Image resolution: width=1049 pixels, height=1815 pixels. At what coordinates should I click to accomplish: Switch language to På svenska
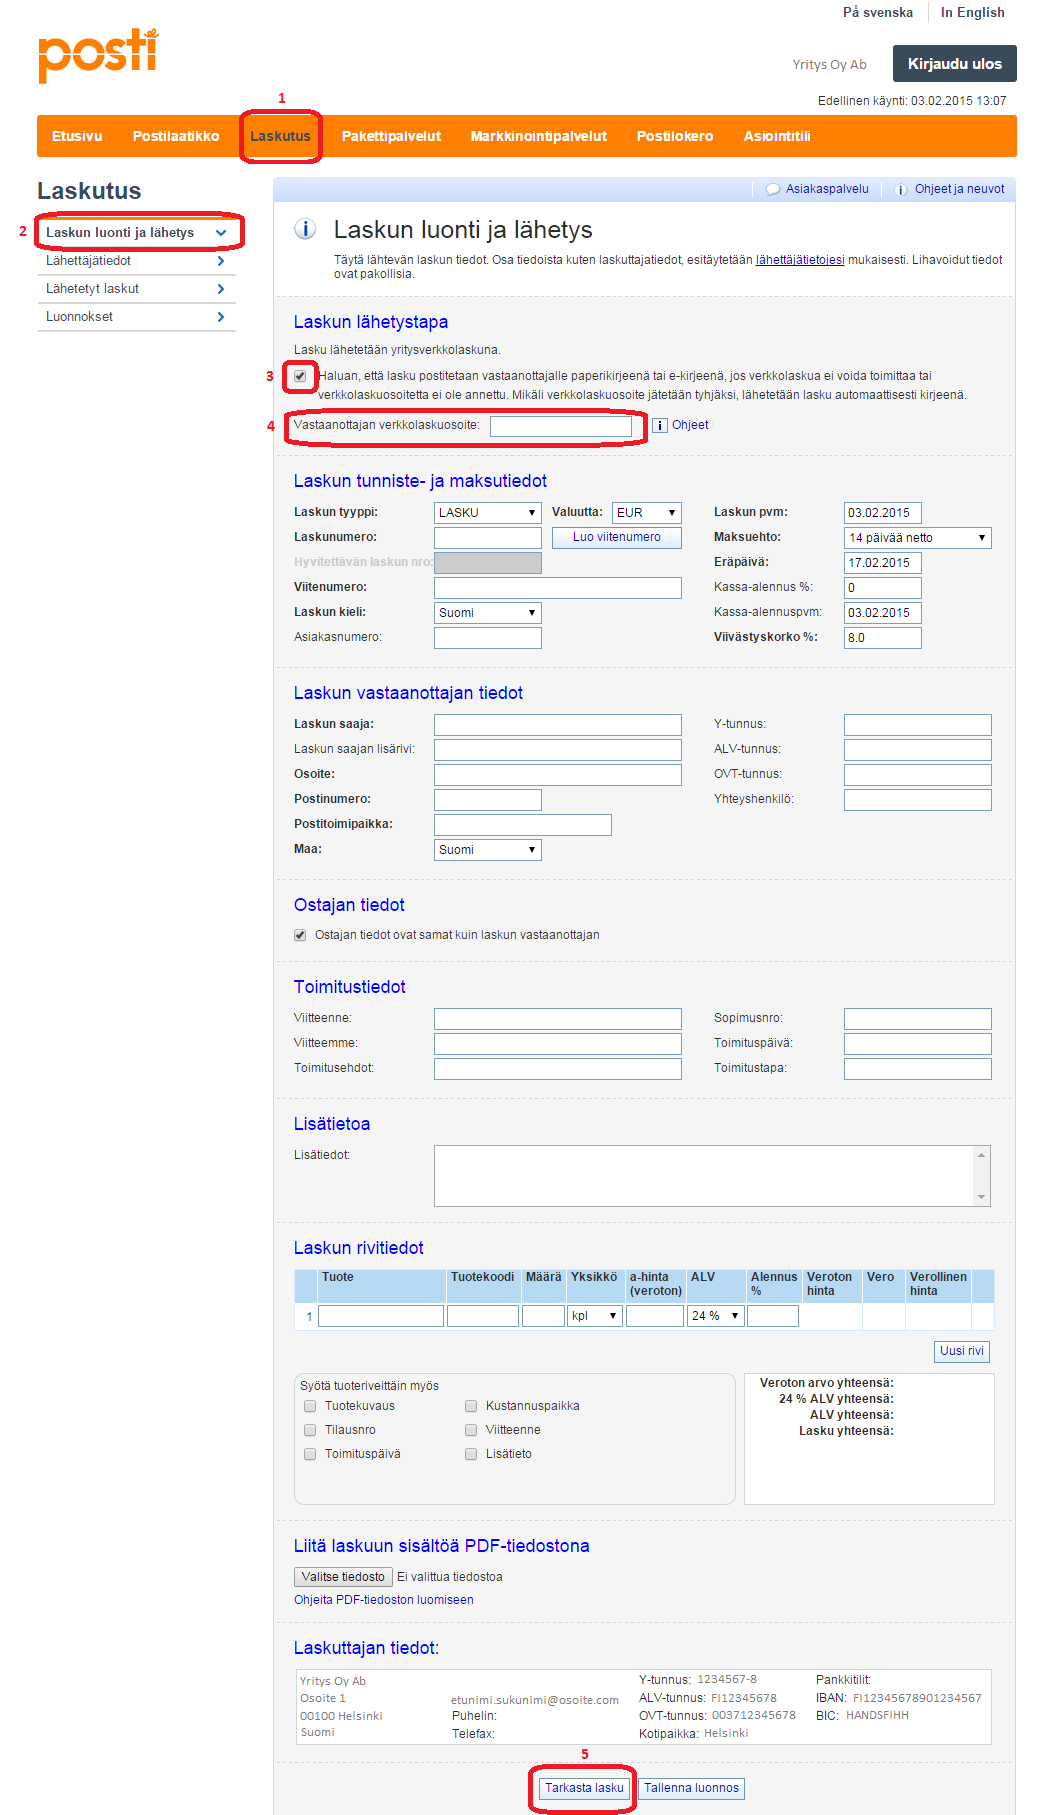[878, 13]
